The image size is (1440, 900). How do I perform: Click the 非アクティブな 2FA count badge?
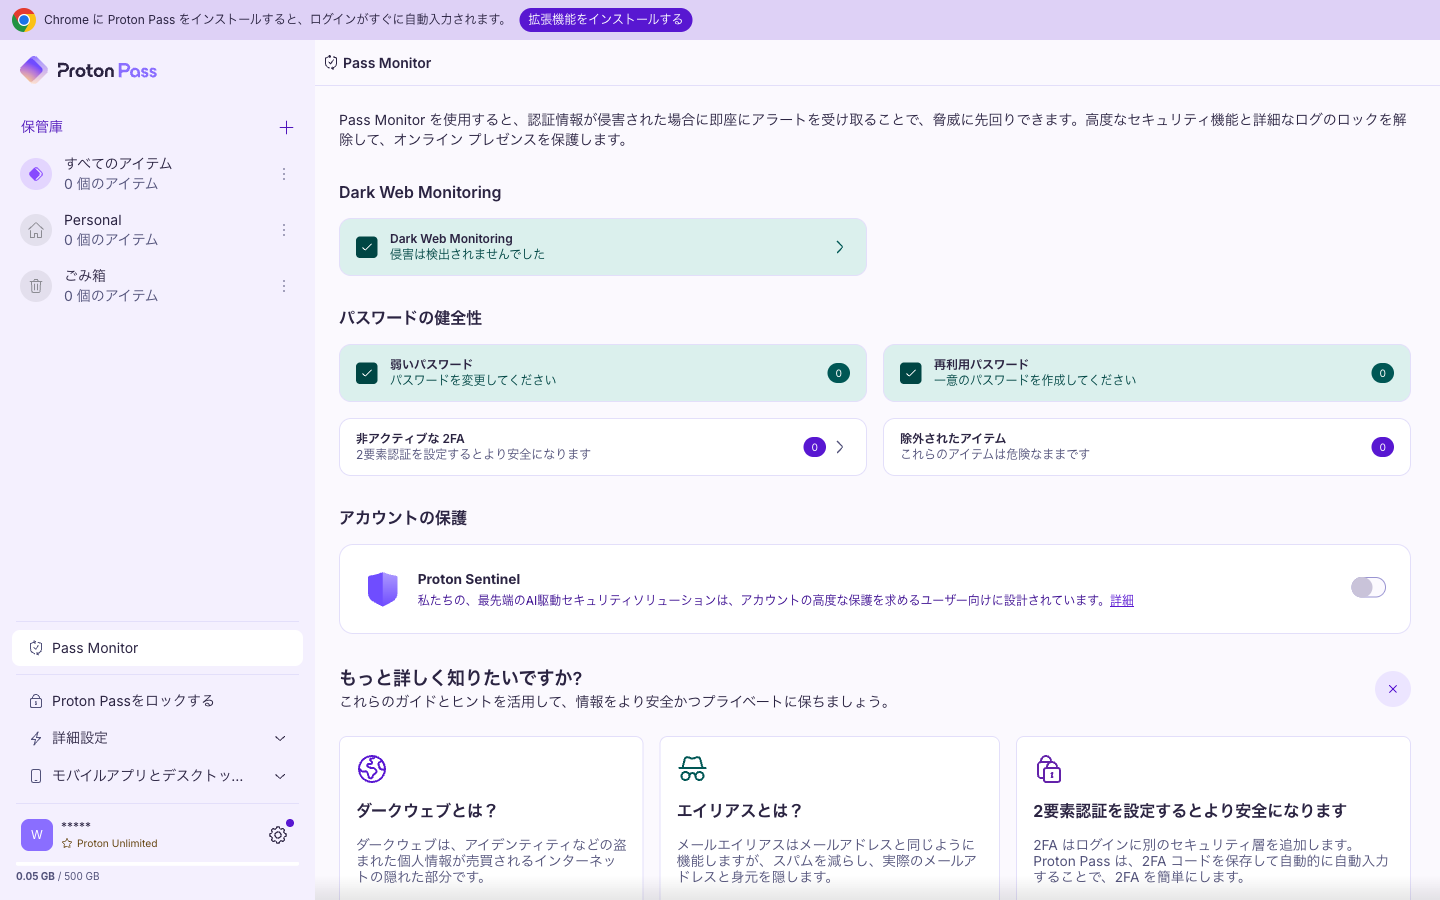pos(814,447)
